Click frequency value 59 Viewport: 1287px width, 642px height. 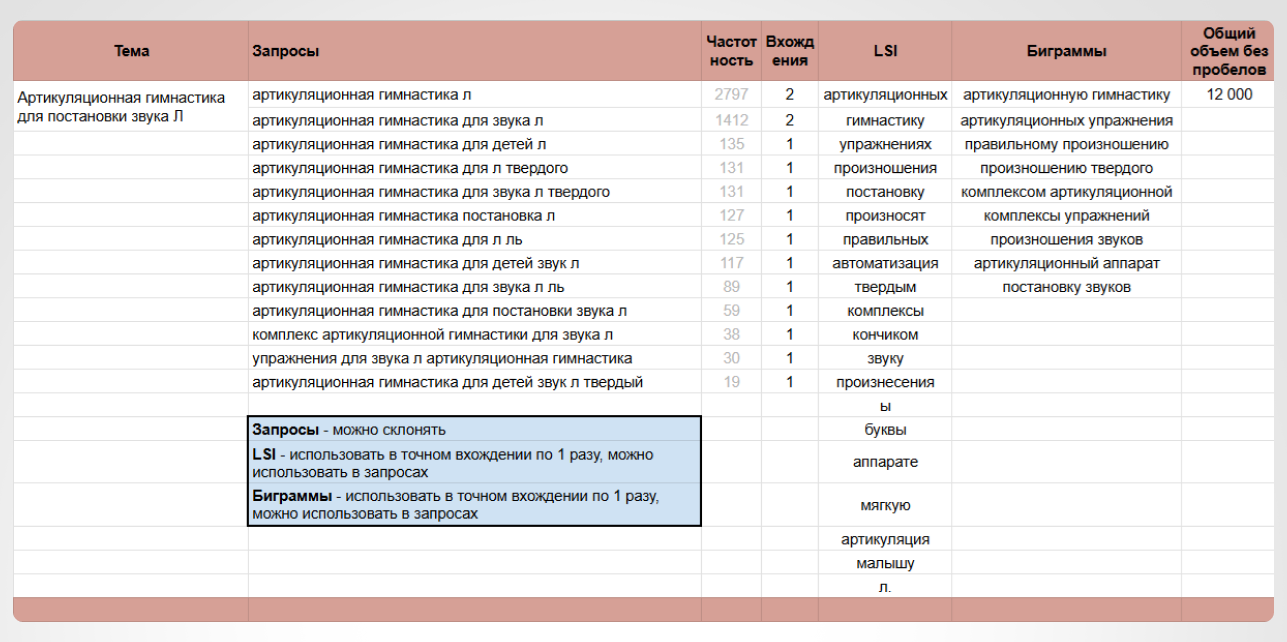pyautogui.click(x=732, y=311)
